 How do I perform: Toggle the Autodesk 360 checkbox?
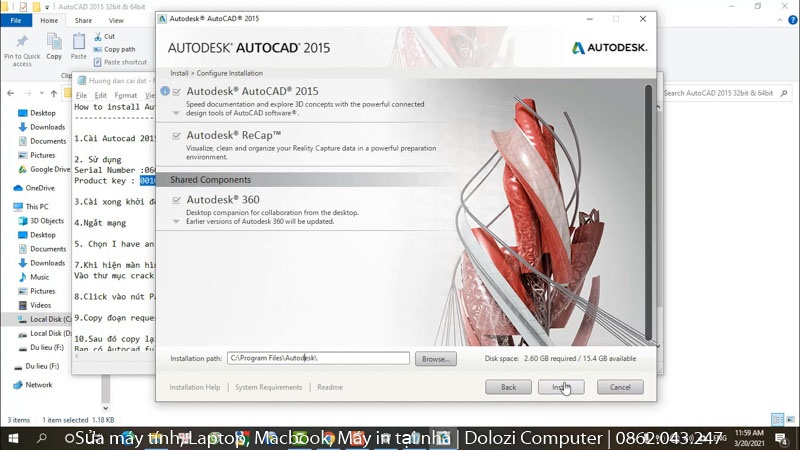[177, 201]
